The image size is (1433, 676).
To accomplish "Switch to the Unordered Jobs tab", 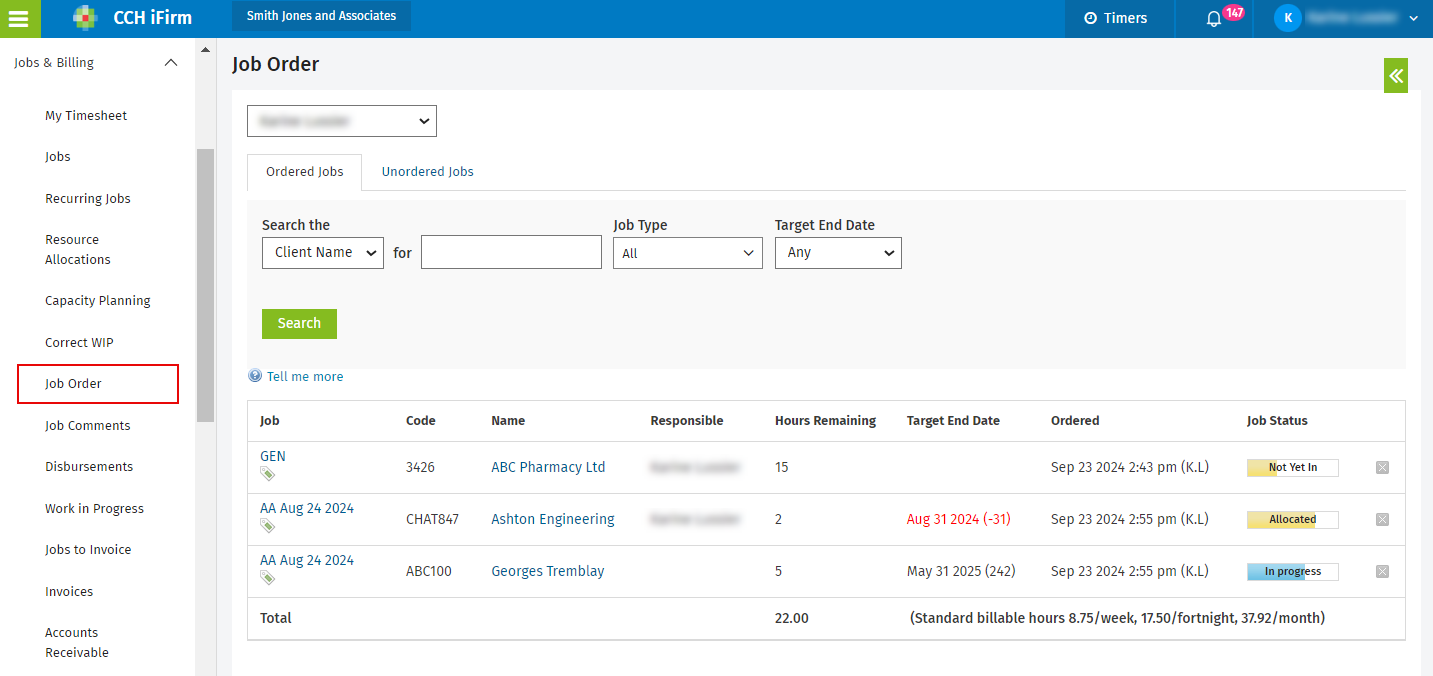I will (x=427, y=172).
